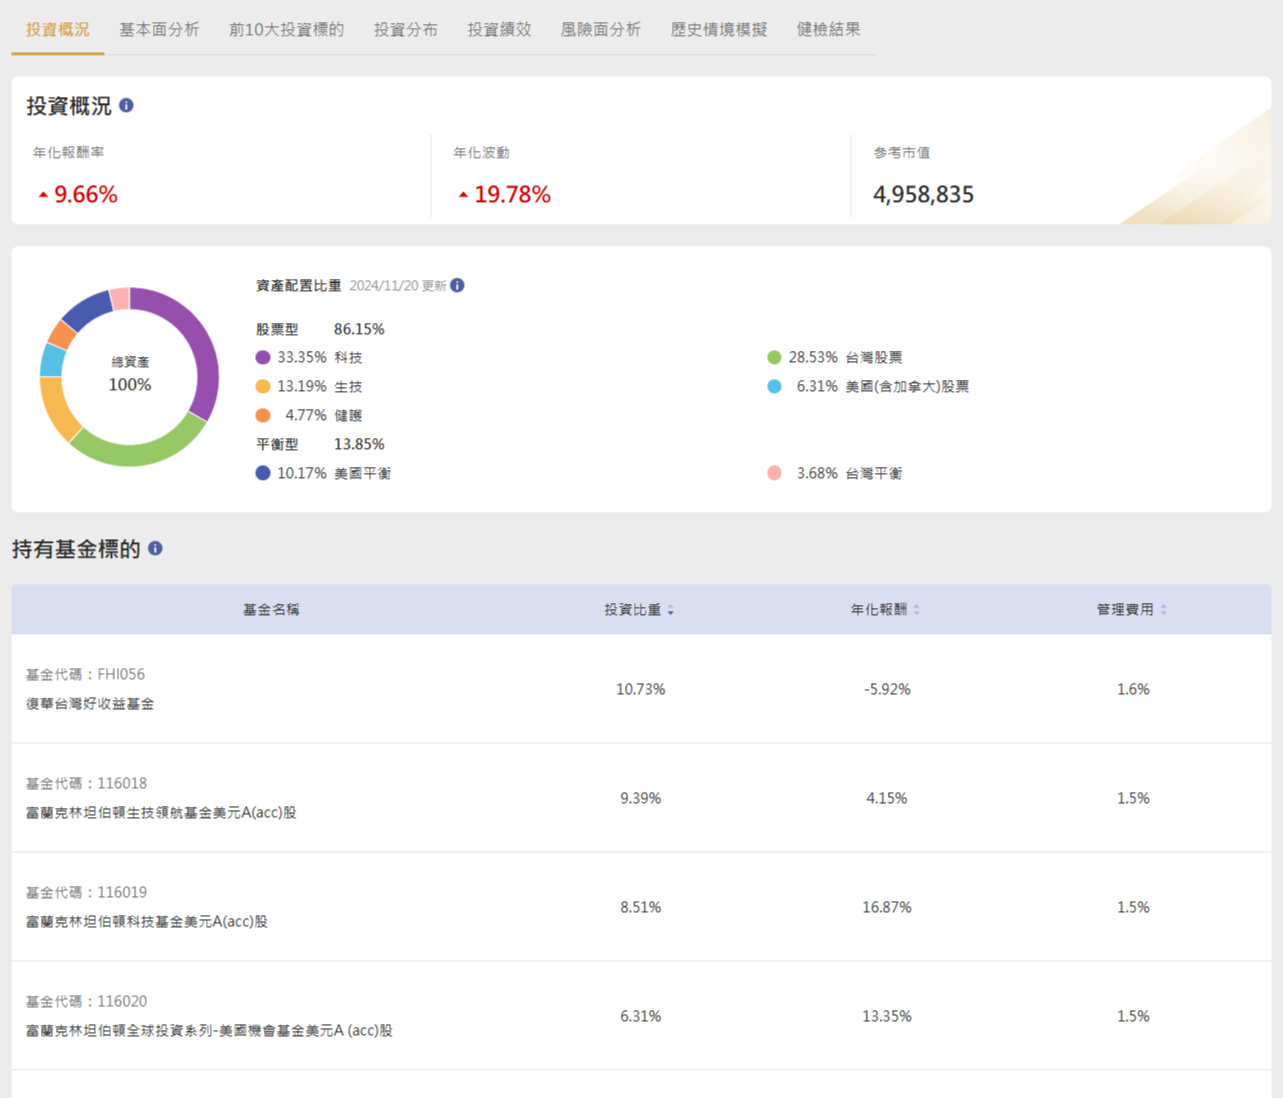This screenshot has width=1283, height=1098.
Task: Click info icon beside 持有基金標的 heading
Action: click(155, 548)
